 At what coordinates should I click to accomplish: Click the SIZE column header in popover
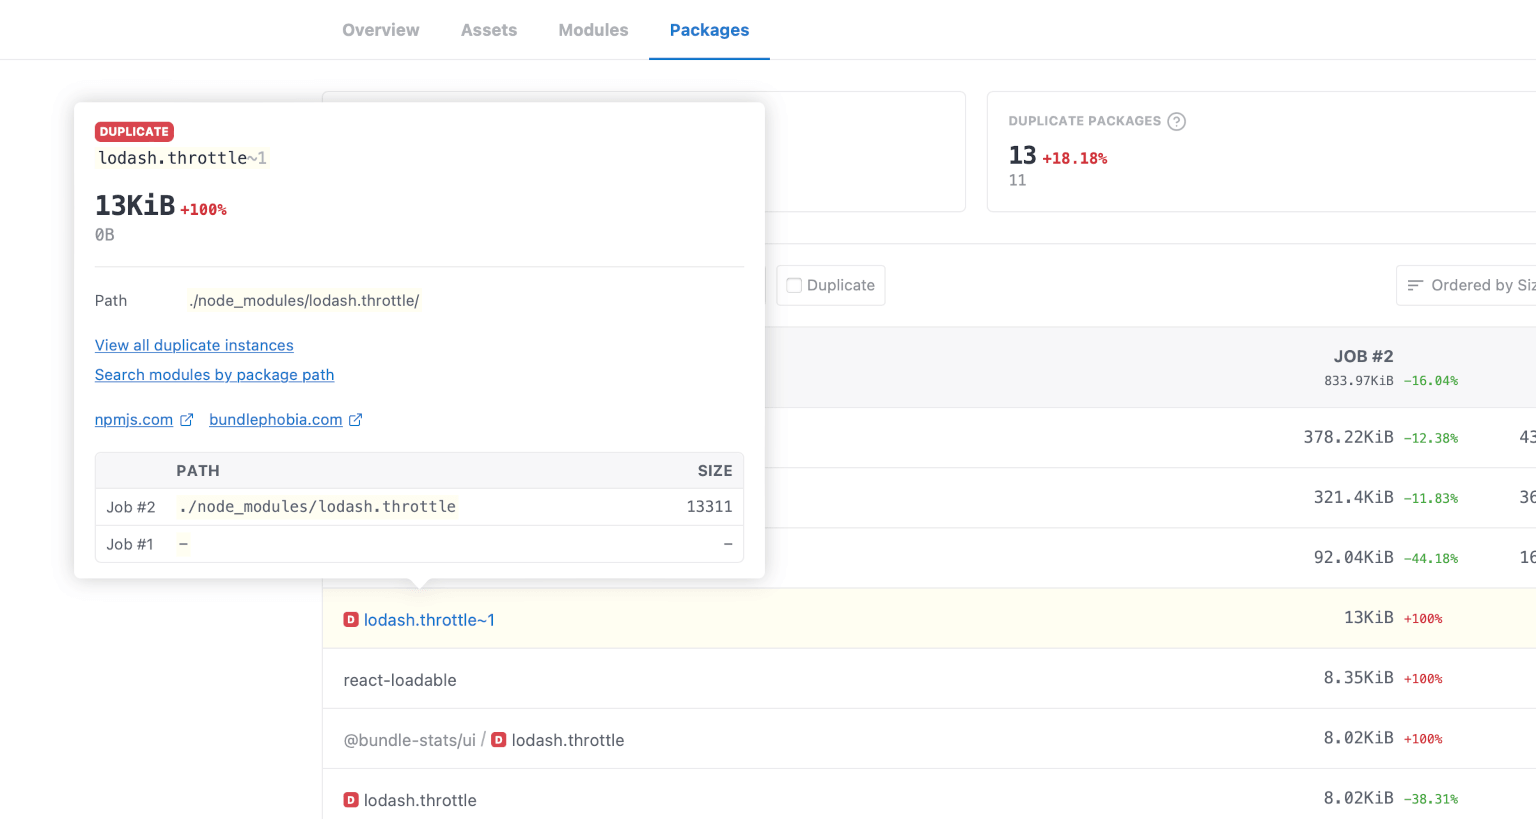coord(715,471)
